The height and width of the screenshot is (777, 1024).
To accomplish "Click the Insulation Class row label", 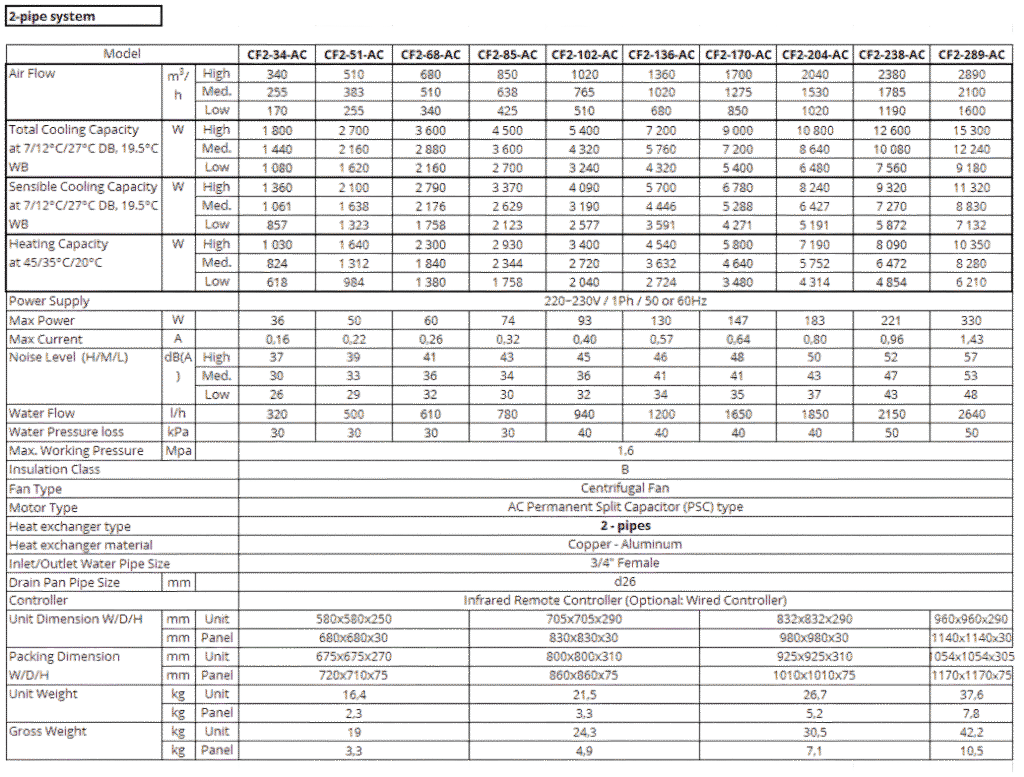I will tap(55, 469).
